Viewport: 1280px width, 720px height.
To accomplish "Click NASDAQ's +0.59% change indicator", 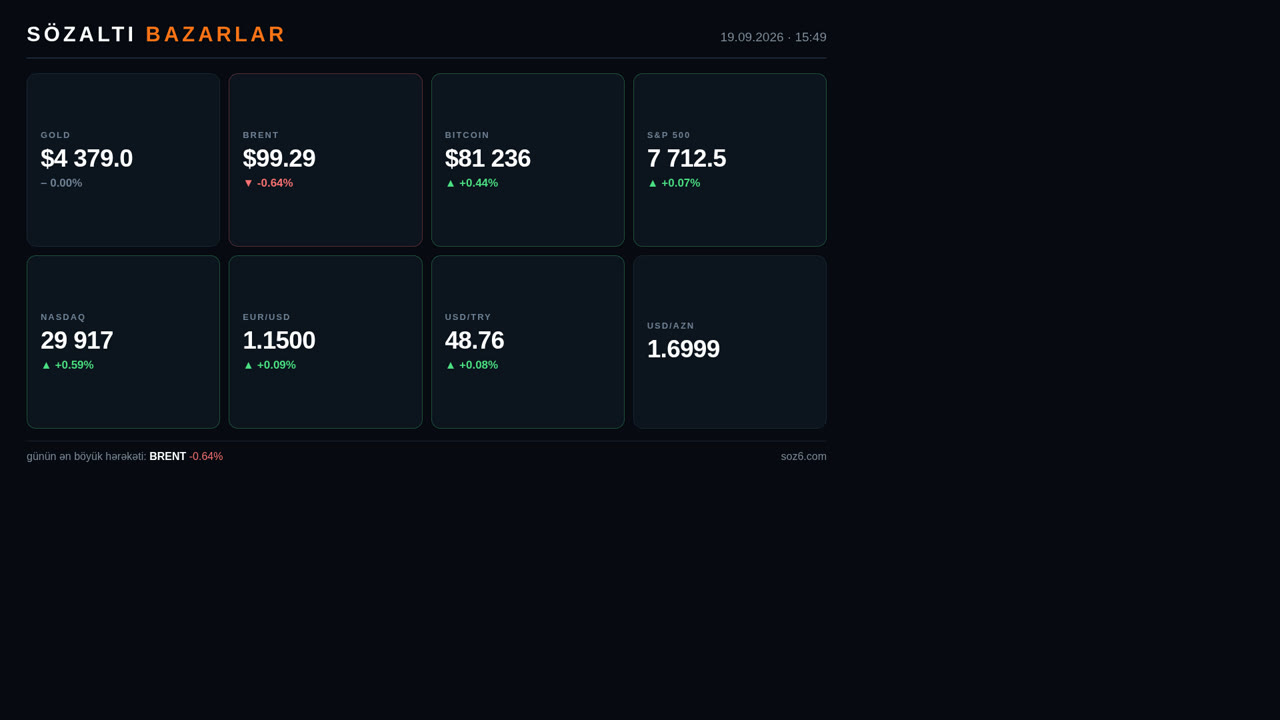I will [x=67, y=365].
